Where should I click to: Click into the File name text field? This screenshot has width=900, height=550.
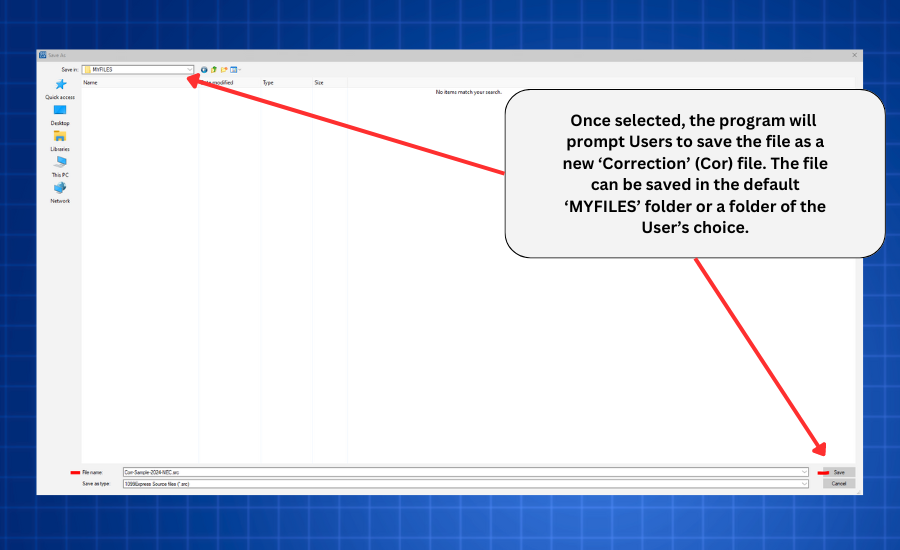450,472
